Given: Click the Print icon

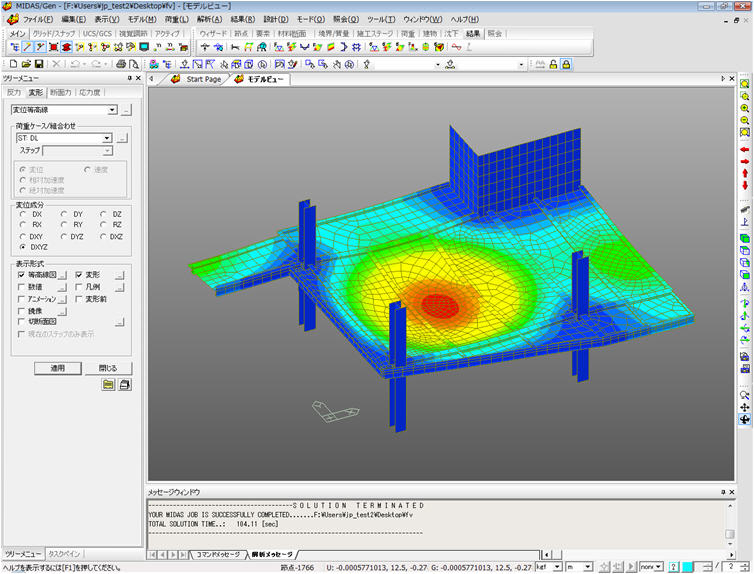Looking at the screenshot, I should click(x=121, y=64).
